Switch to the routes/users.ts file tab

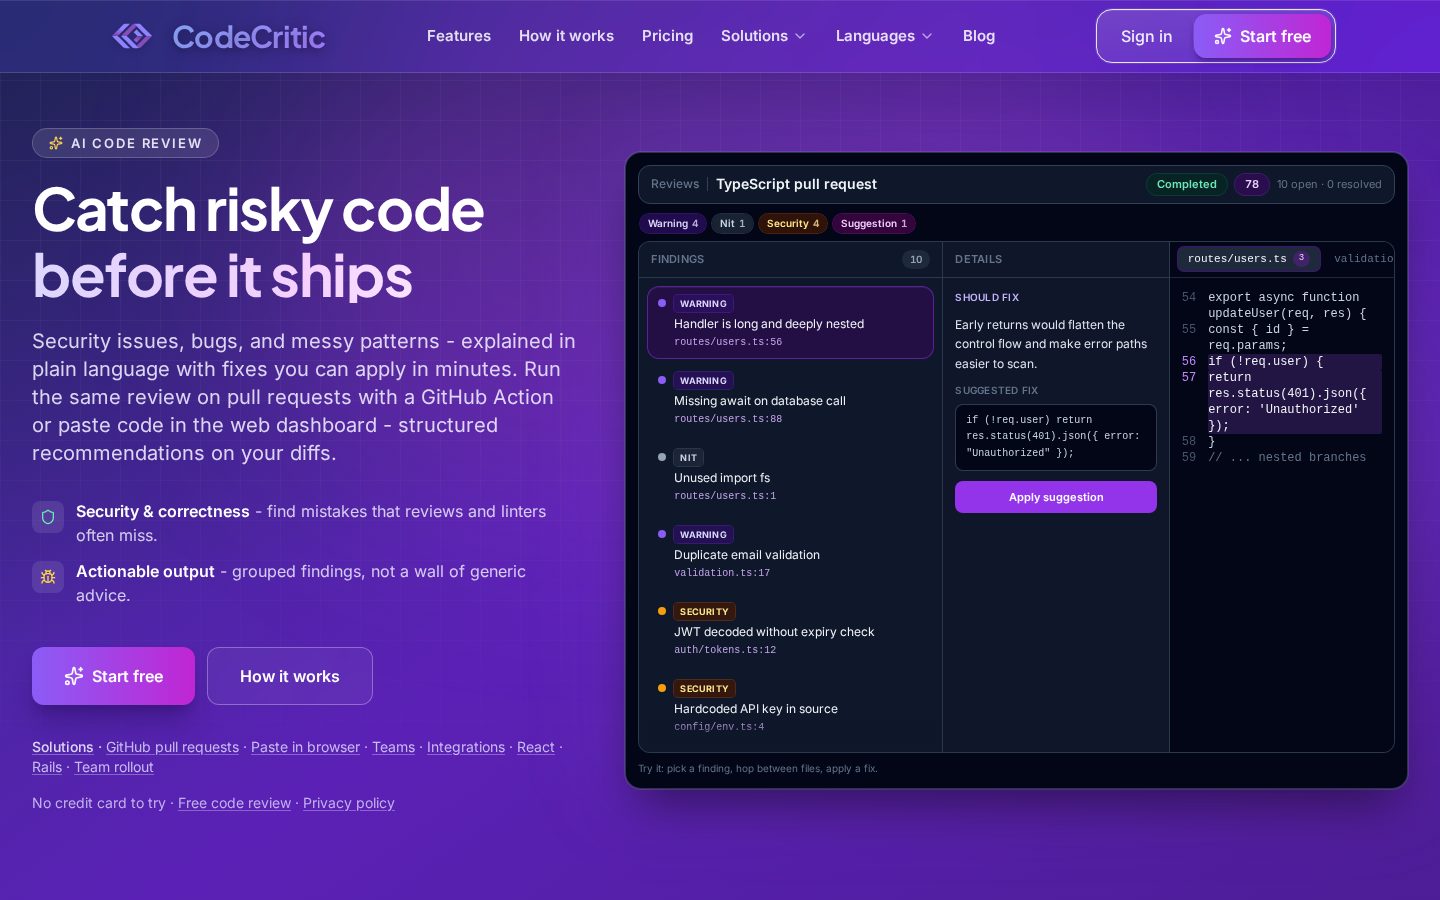pos(1248,259)
